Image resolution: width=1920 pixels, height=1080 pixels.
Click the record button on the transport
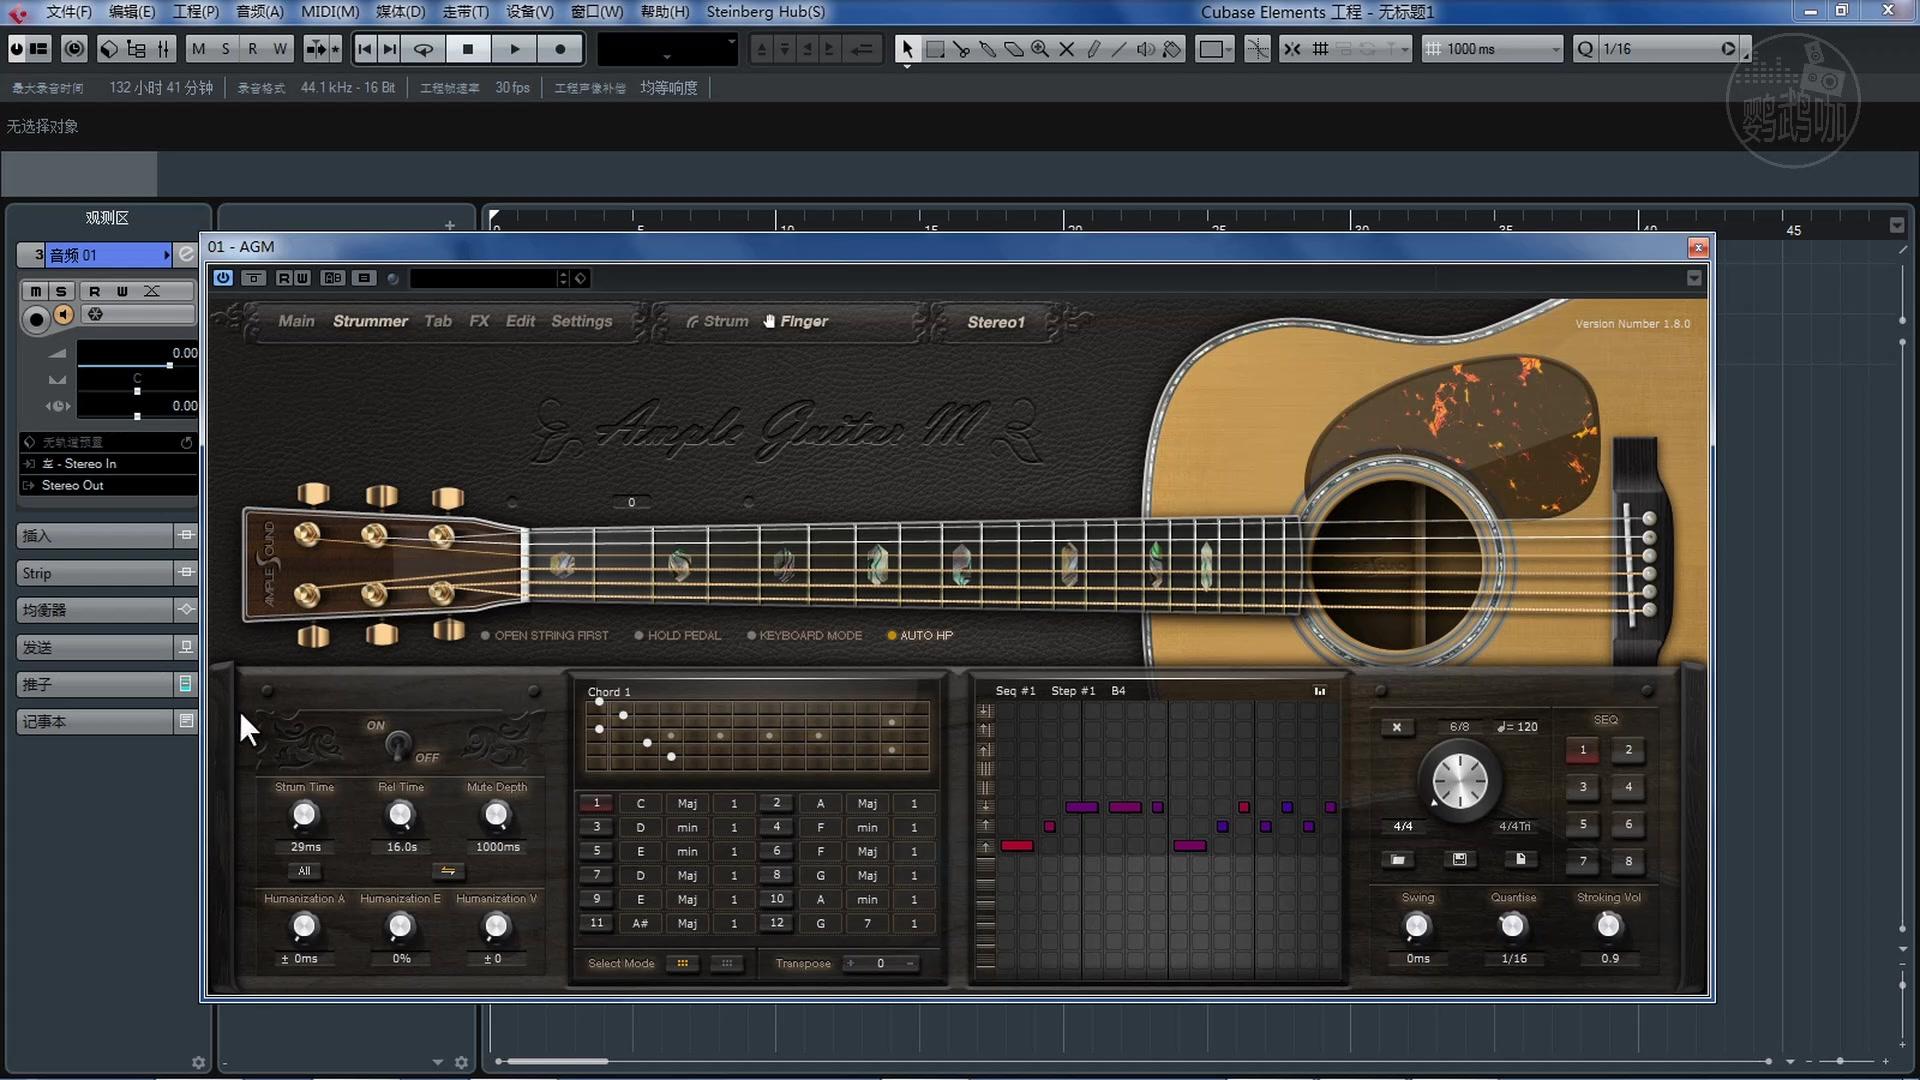(x=560, y=48)
